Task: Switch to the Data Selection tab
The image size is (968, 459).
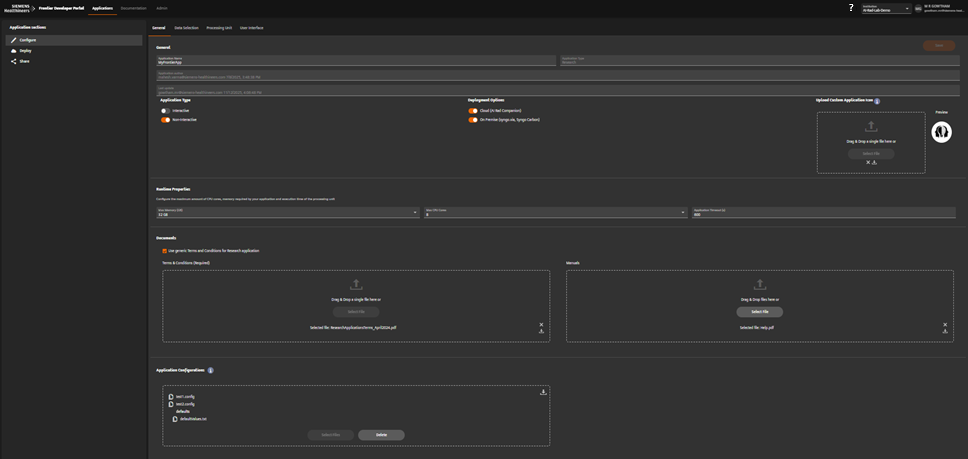Action: tap(185, 28)
